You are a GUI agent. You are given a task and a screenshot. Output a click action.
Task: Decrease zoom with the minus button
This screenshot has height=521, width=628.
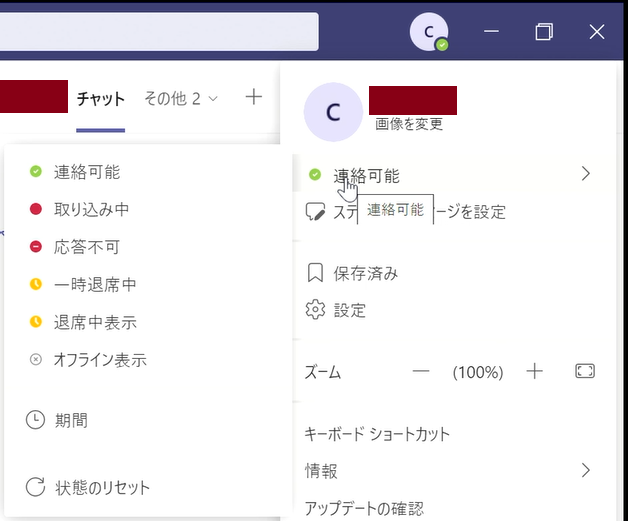(x=421, y=372)
